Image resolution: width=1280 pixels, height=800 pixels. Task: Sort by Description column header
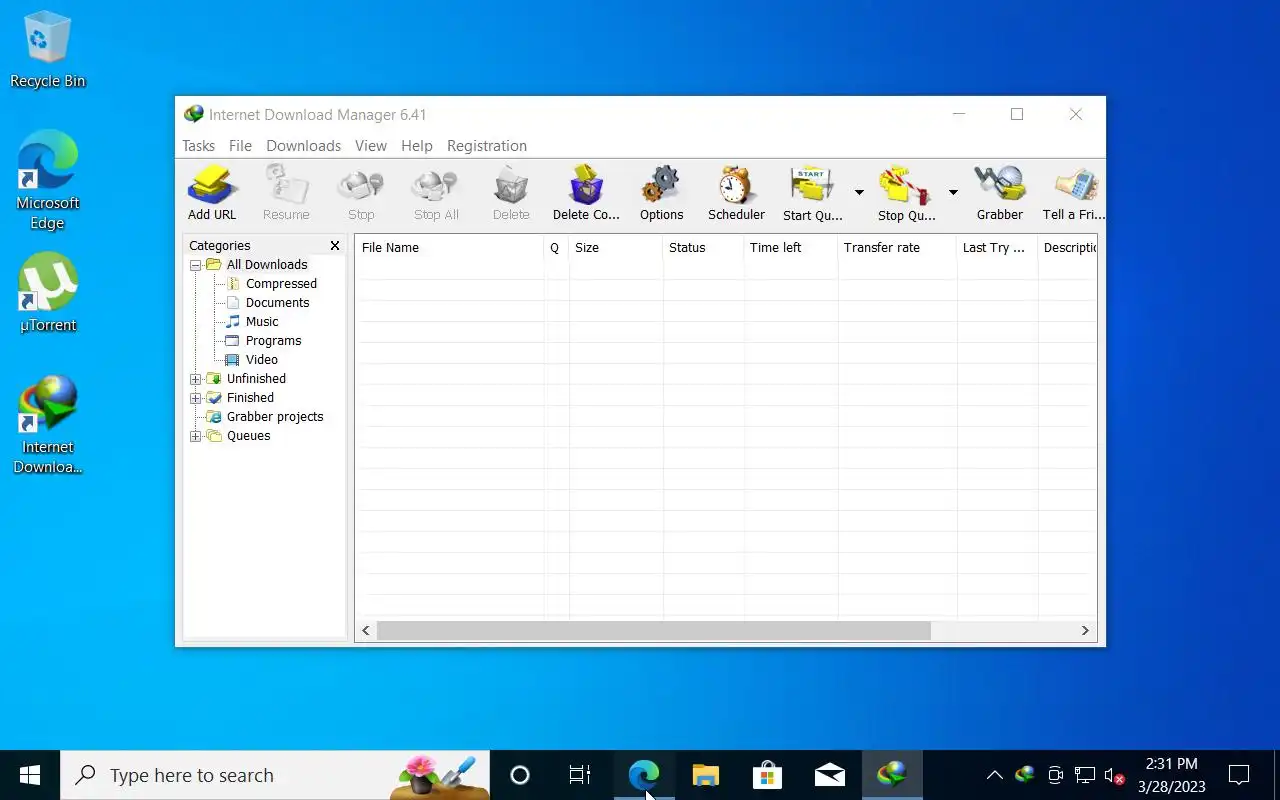(1068, 248)
